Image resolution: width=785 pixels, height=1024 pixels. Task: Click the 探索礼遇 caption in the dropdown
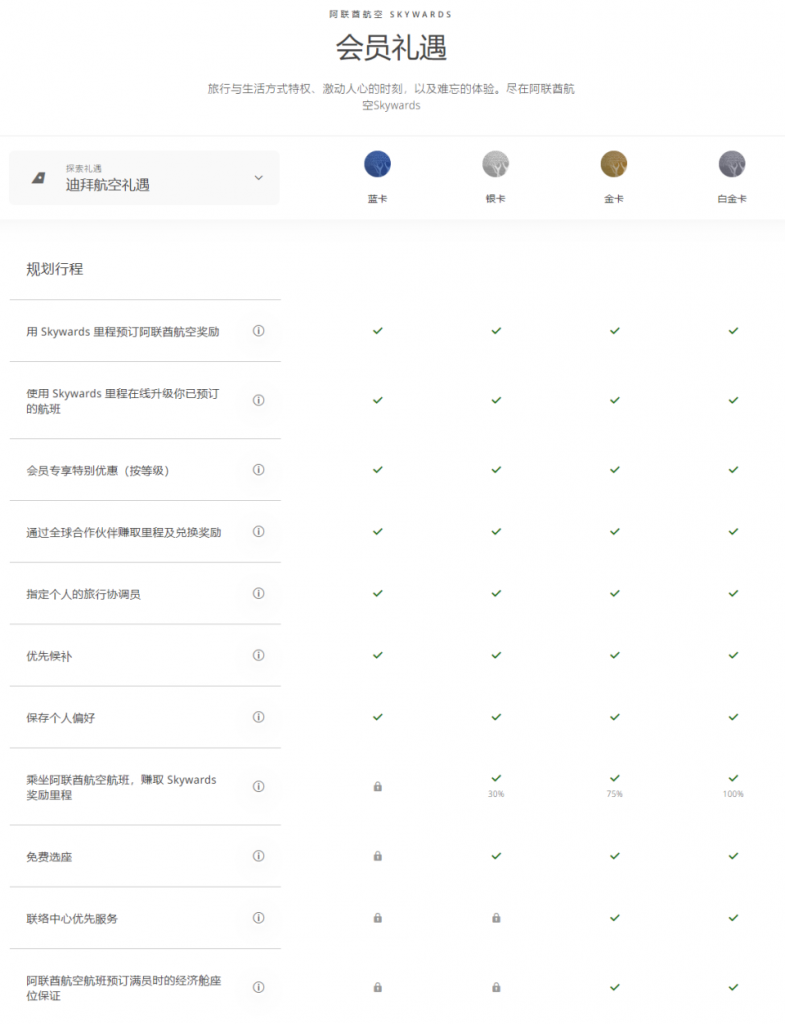point(84,168)
